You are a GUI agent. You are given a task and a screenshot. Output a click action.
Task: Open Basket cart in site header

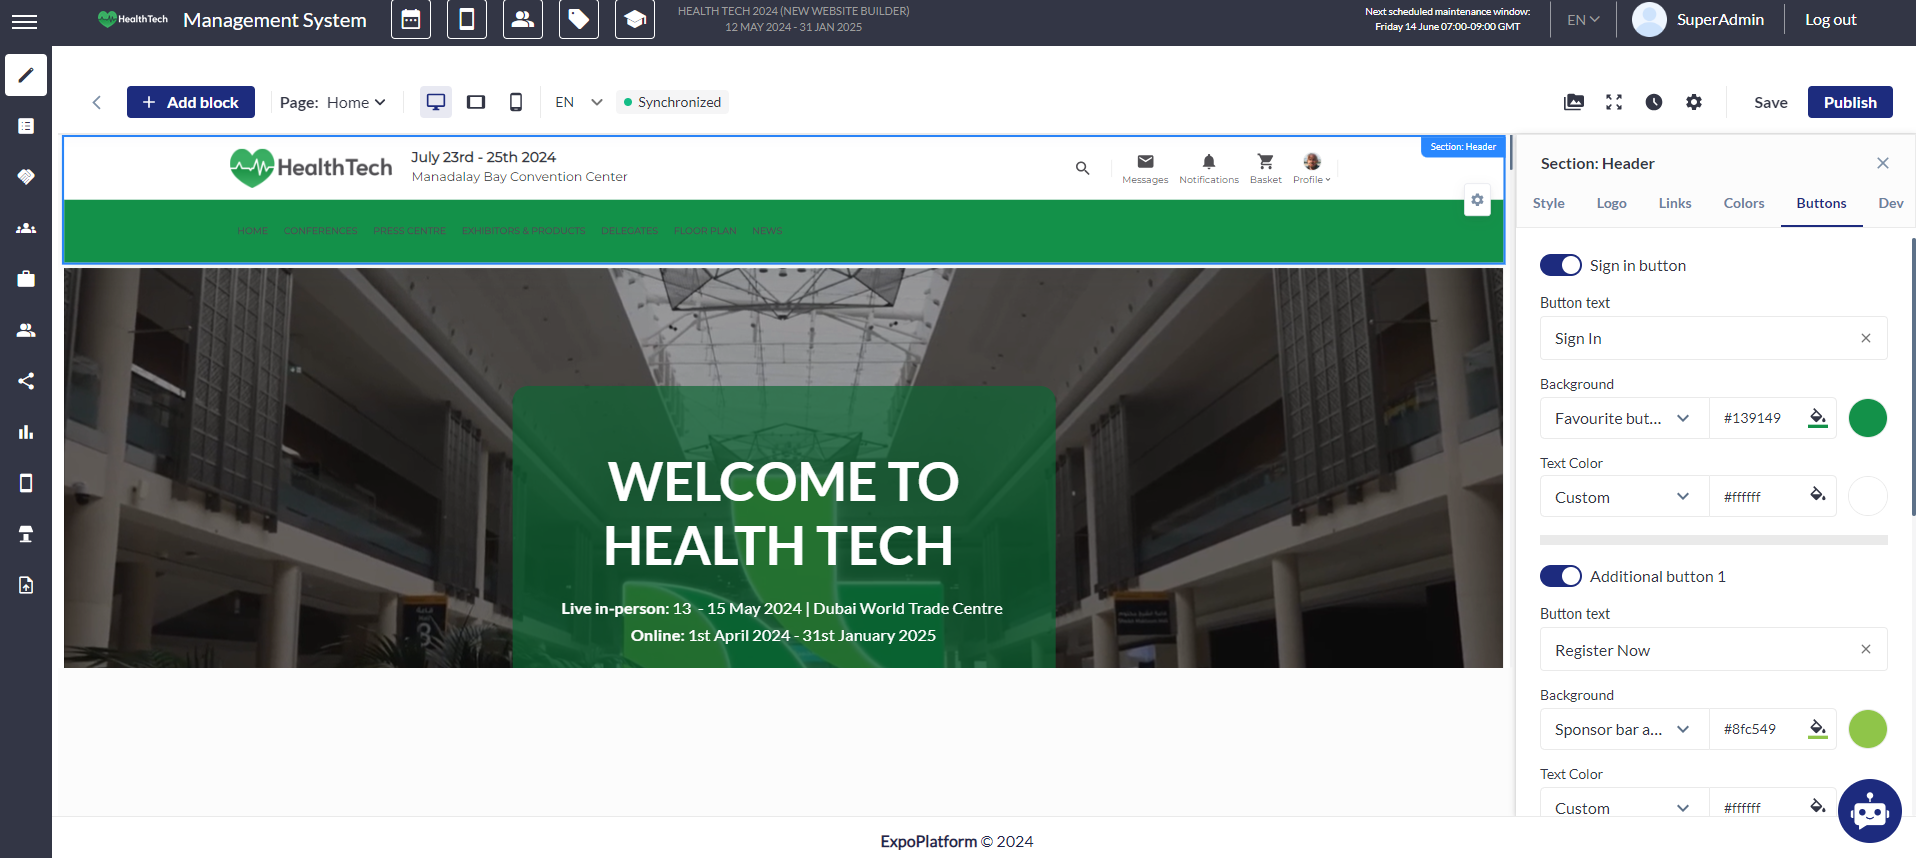[1265, 168]
